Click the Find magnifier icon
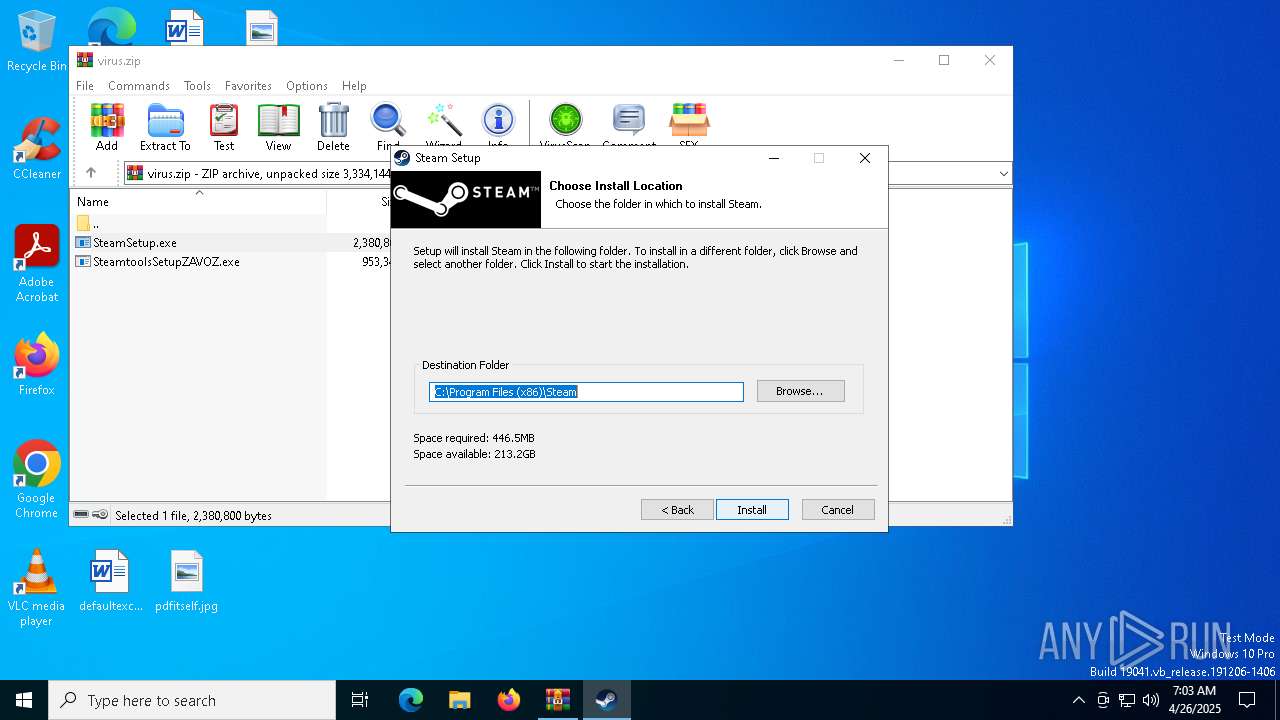Viewport: 1280px width, 720px height. (x=388, y=127)
